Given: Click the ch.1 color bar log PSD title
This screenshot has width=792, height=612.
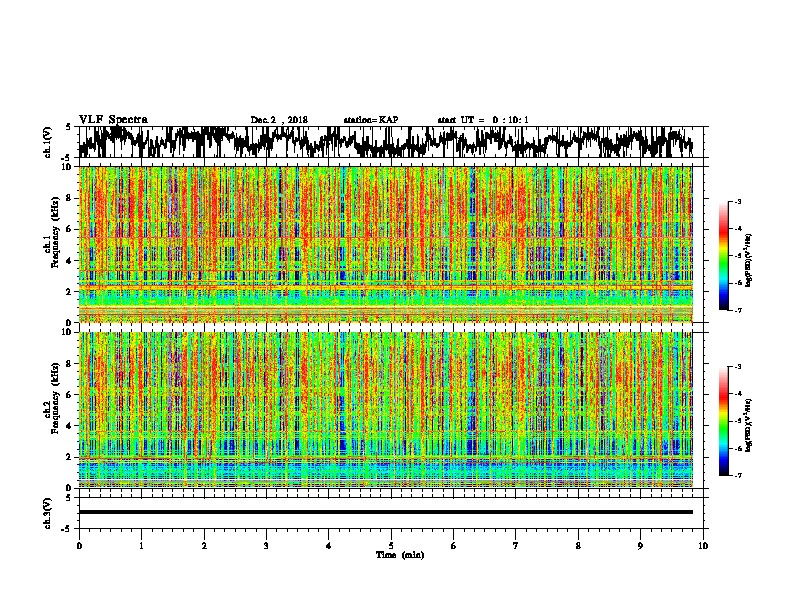Looking at the screenshot, I should coord(749,260).
